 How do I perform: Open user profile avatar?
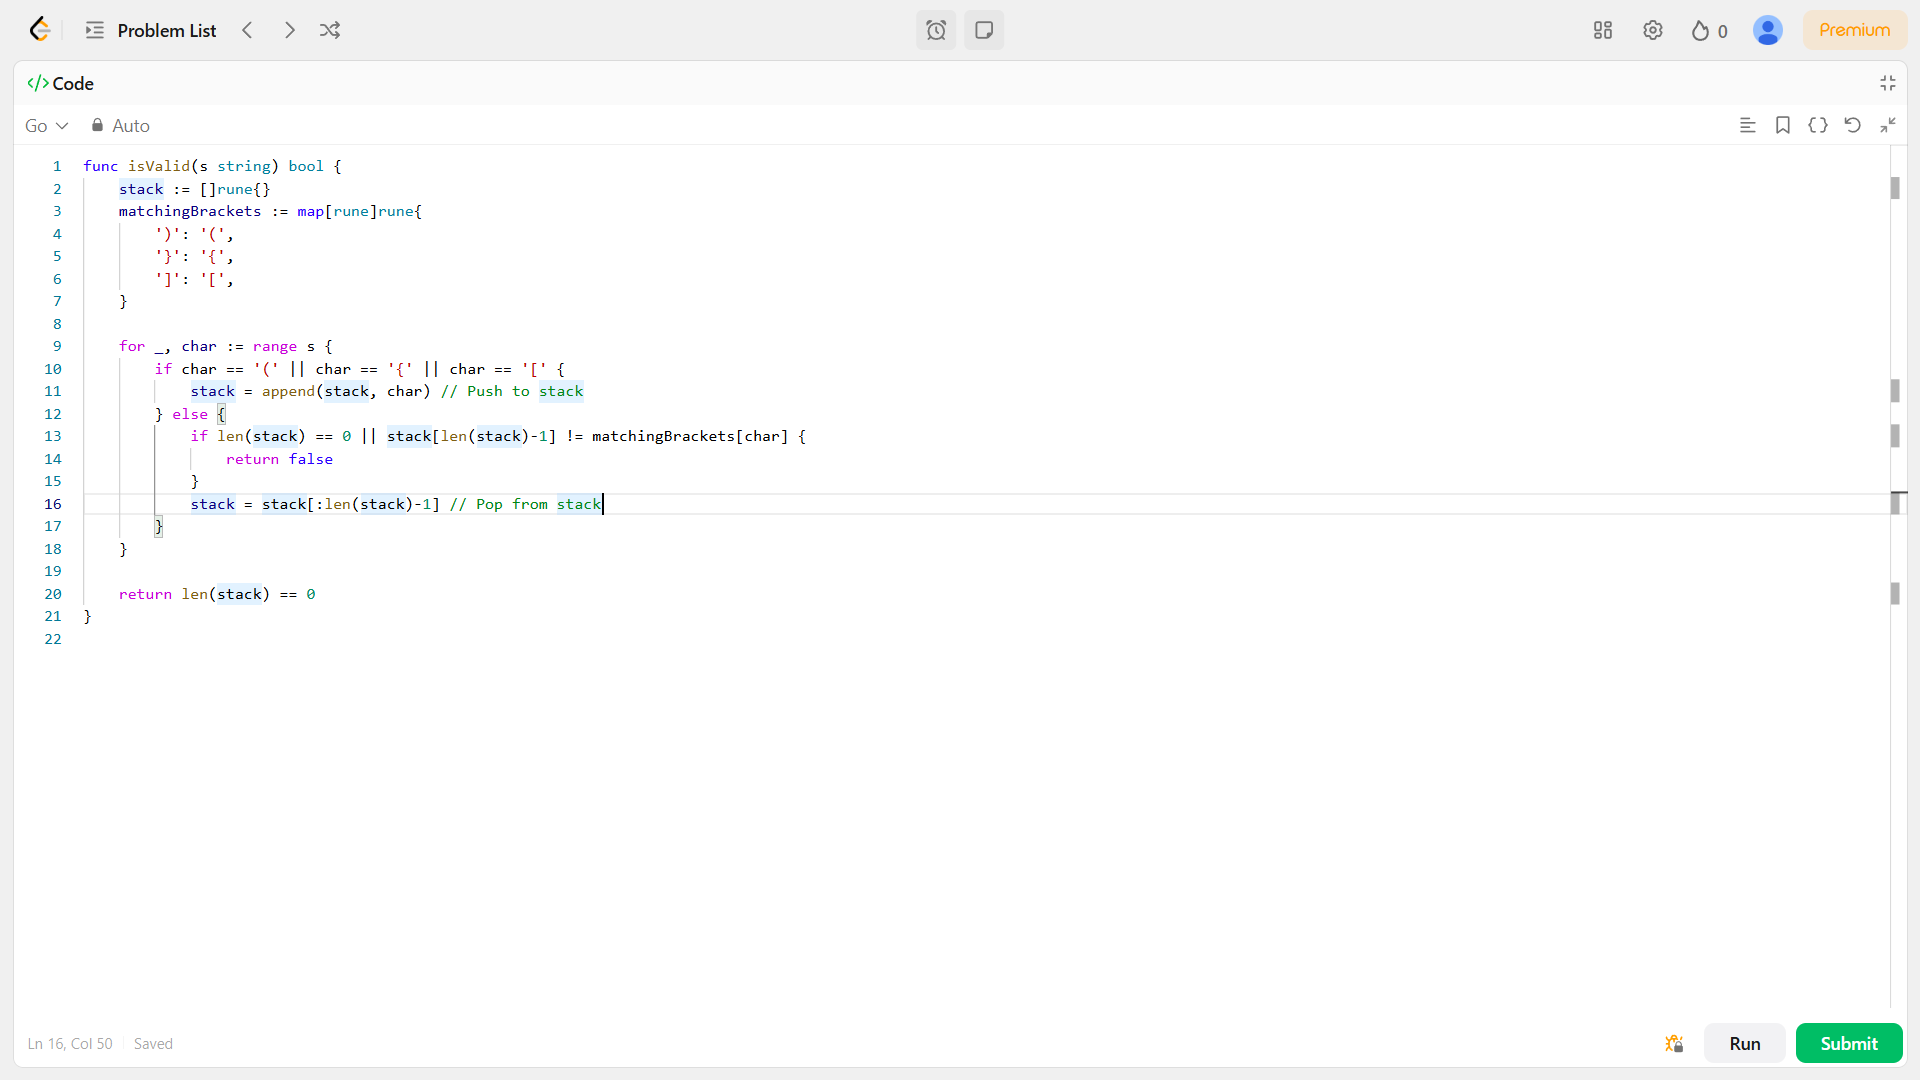(1767, 30)
